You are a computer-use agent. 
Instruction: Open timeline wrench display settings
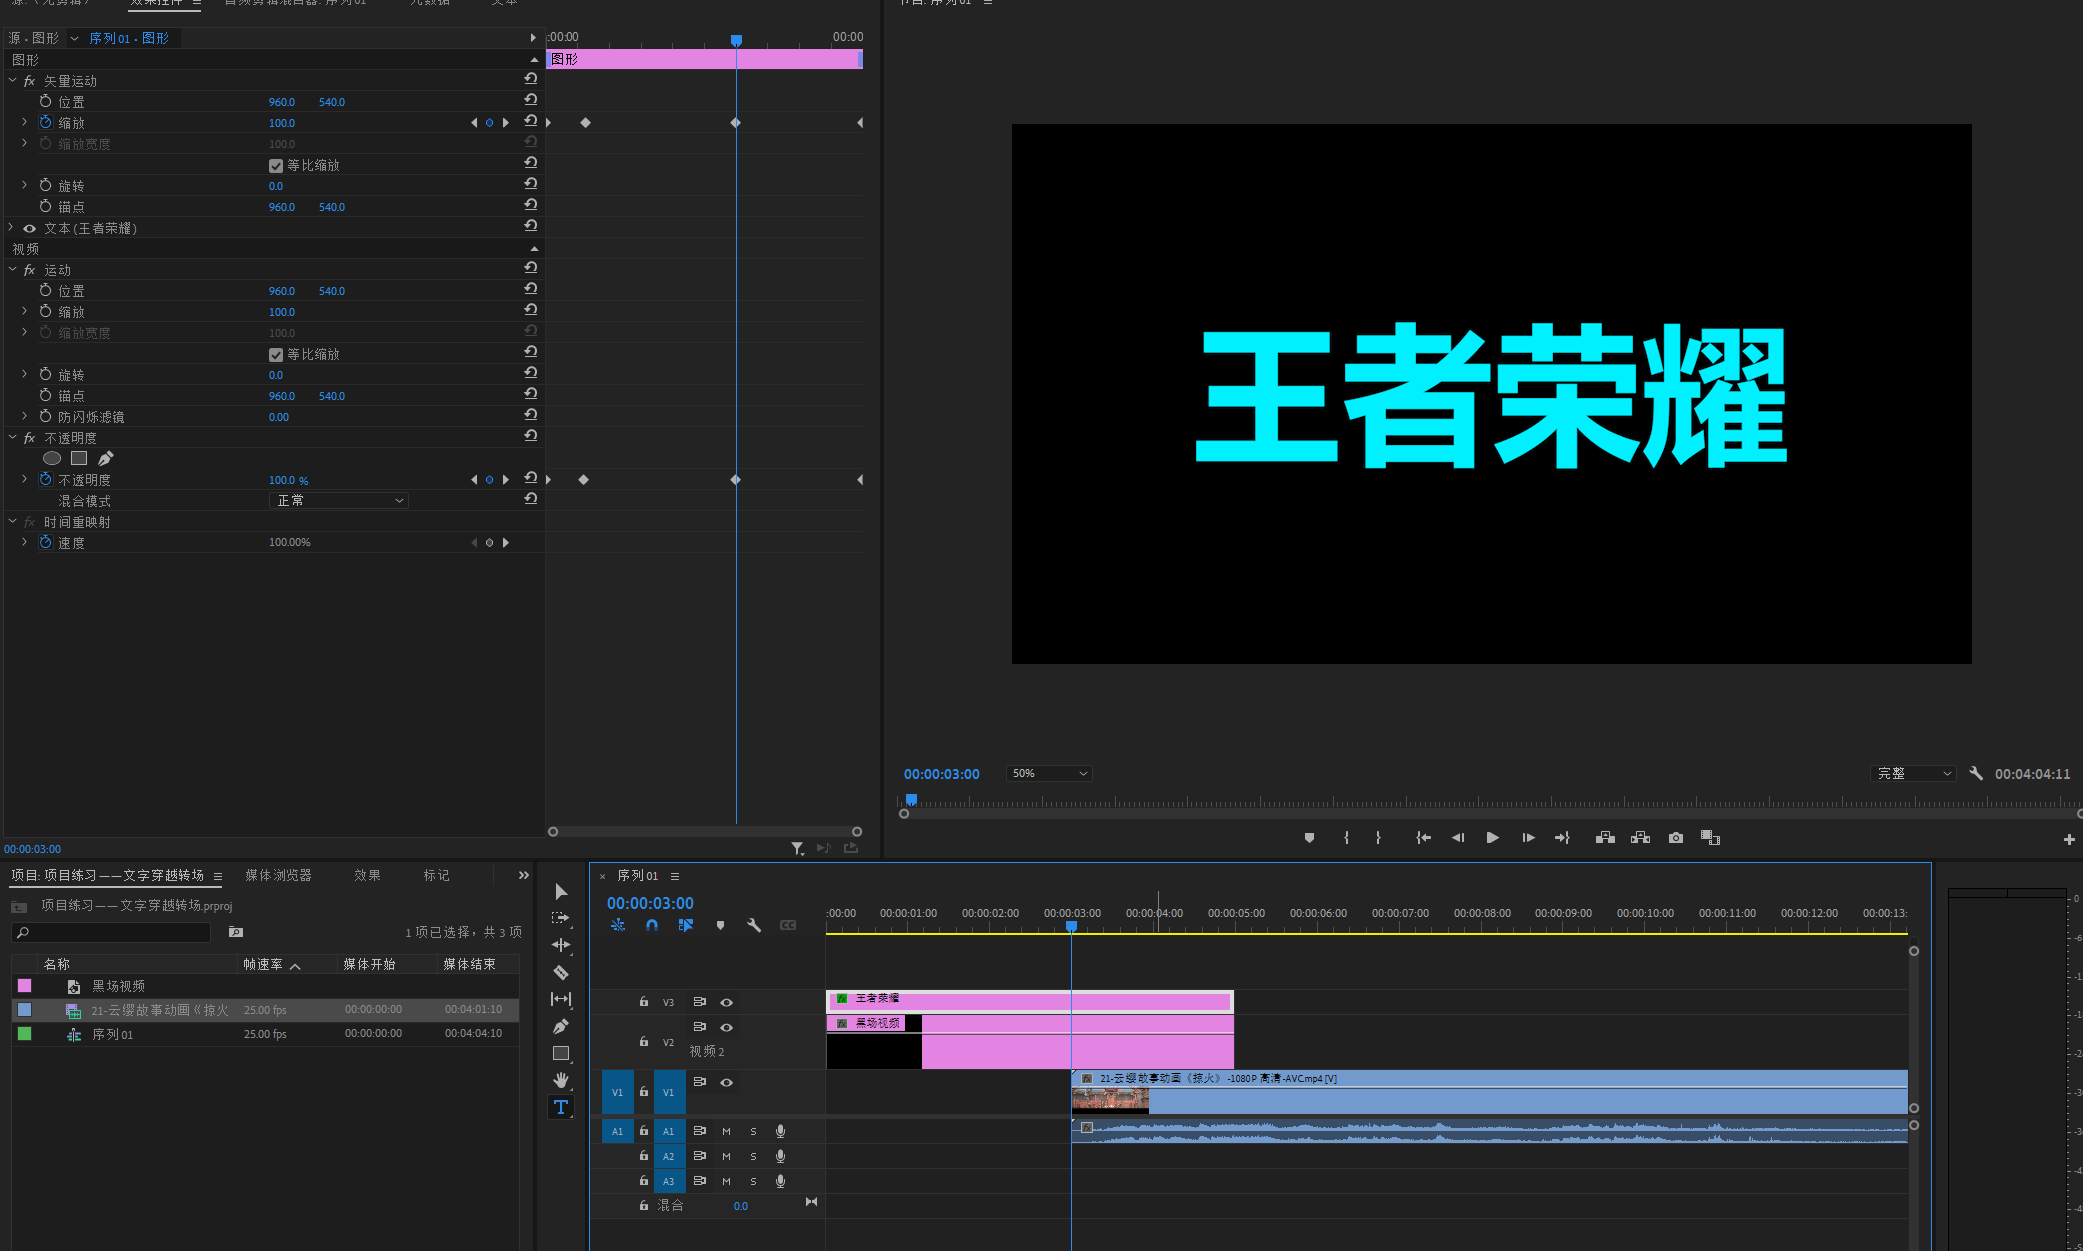click(754, 926)
